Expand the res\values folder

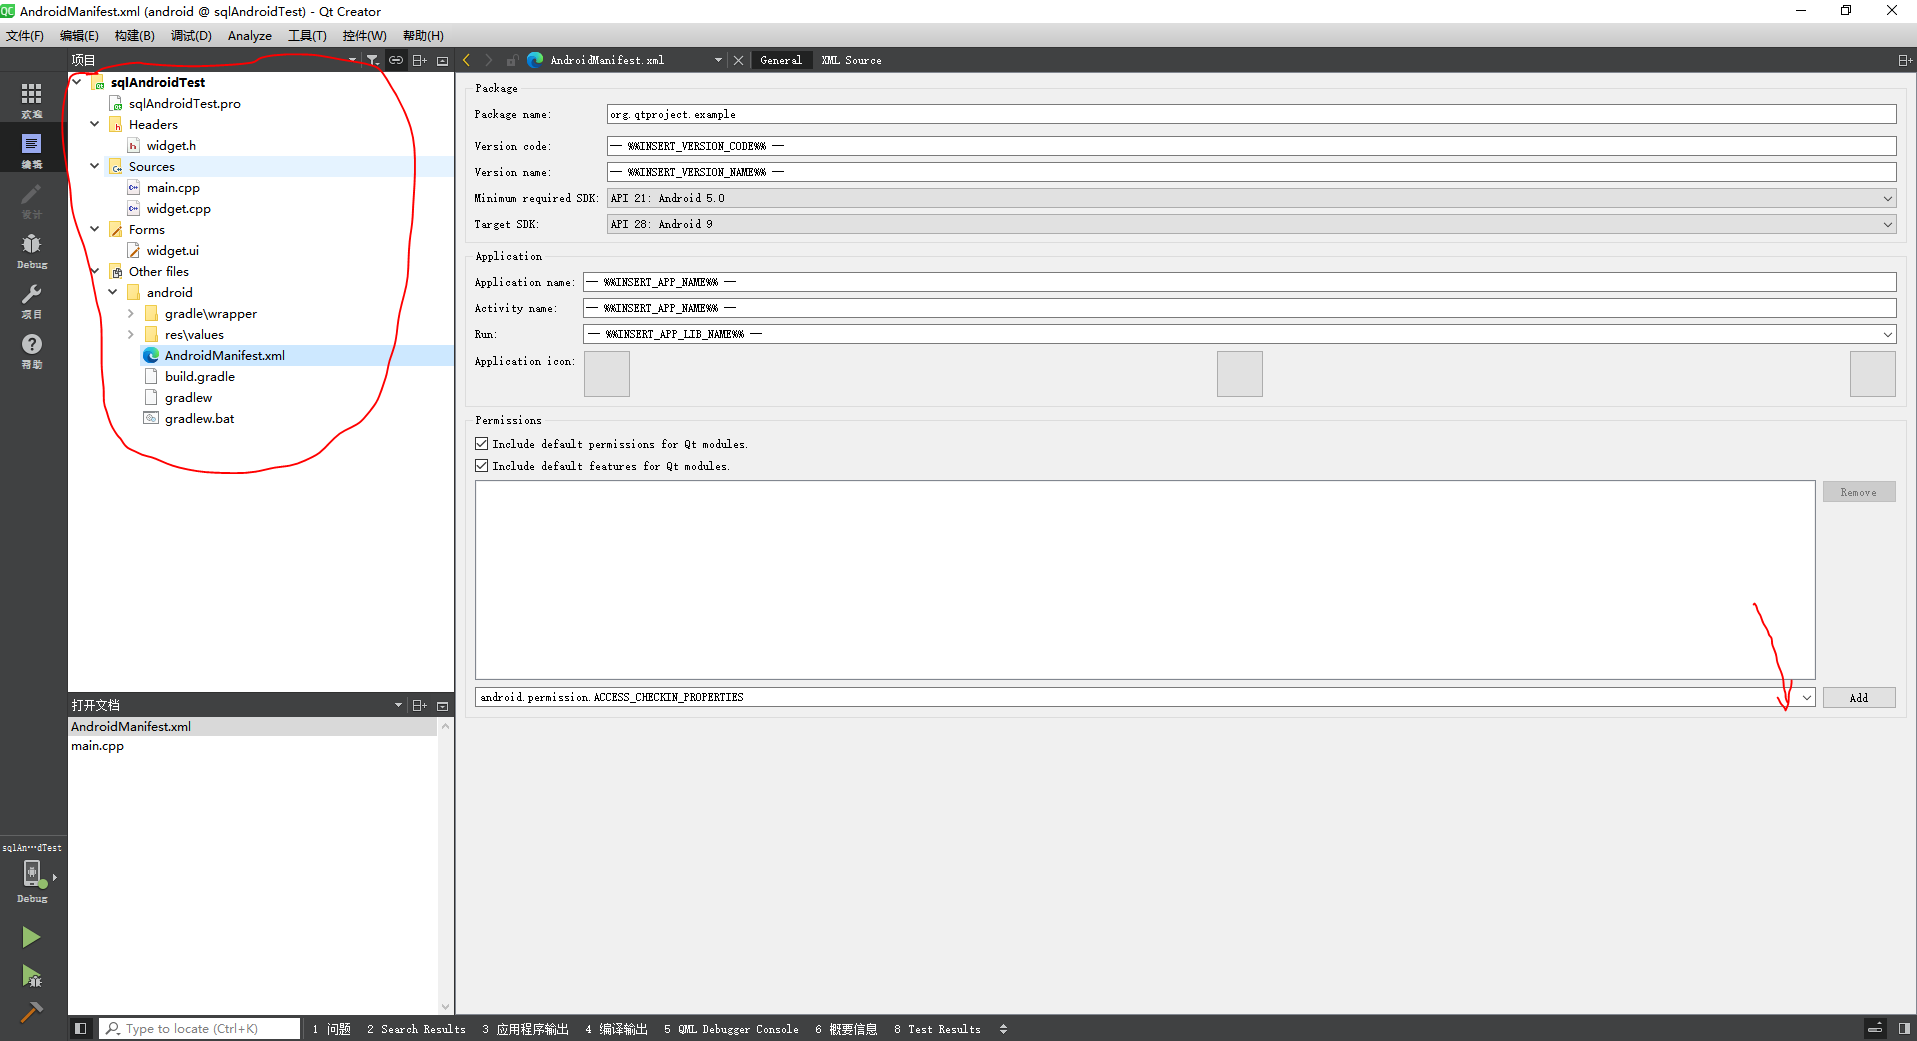coord(131,334)
